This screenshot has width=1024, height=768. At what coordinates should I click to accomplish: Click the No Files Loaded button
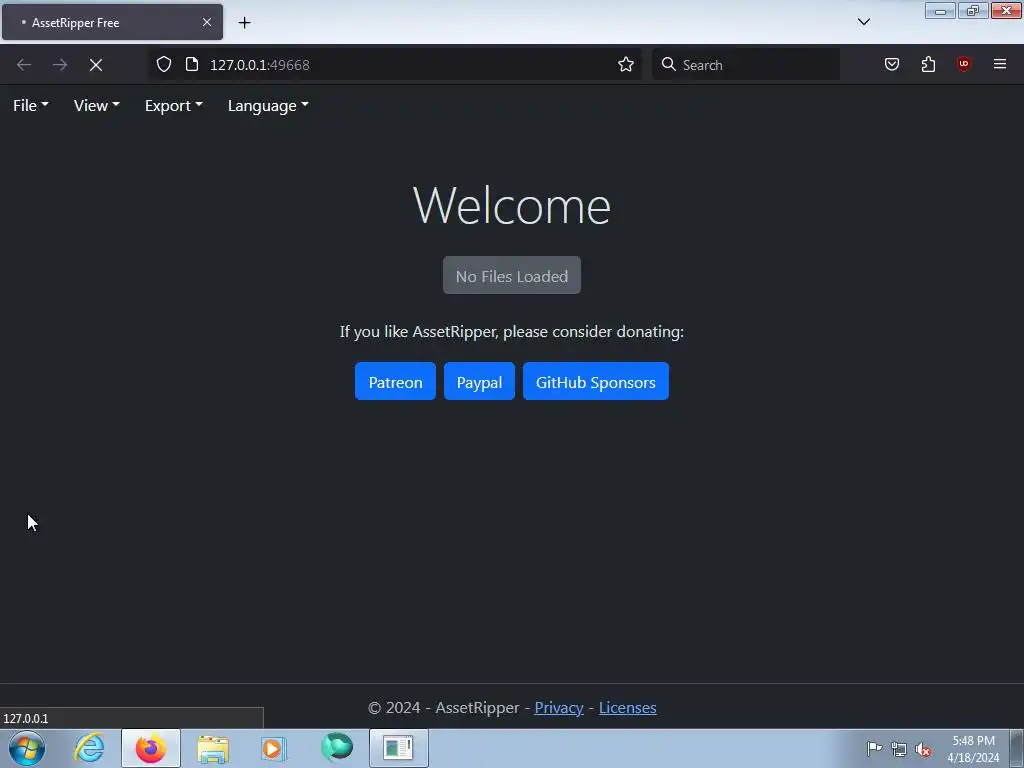(x=512, y=276)
